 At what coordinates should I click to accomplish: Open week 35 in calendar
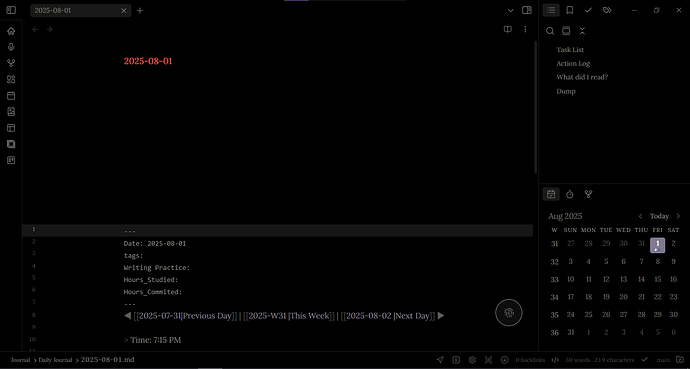click(554, 315)
